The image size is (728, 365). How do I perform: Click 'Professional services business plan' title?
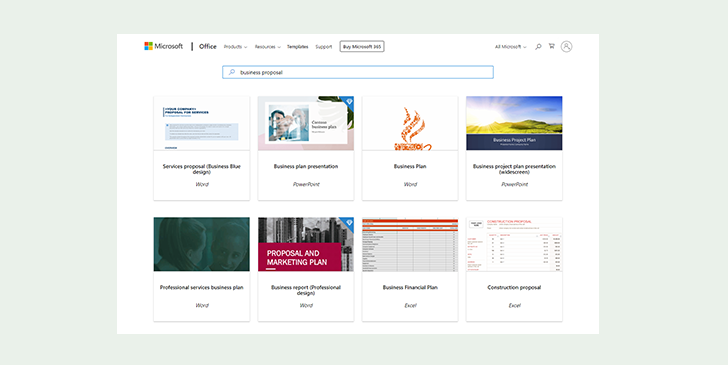202,287
